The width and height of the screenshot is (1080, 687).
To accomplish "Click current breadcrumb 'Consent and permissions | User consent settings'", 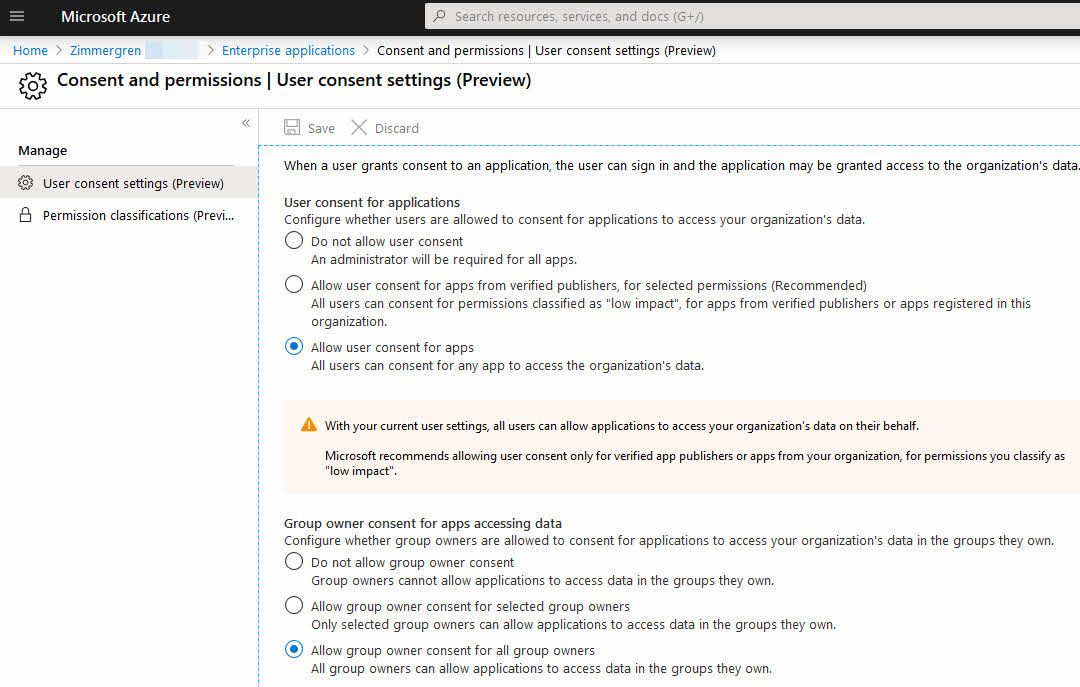I will pyautogui.click(x=546, y=50).
